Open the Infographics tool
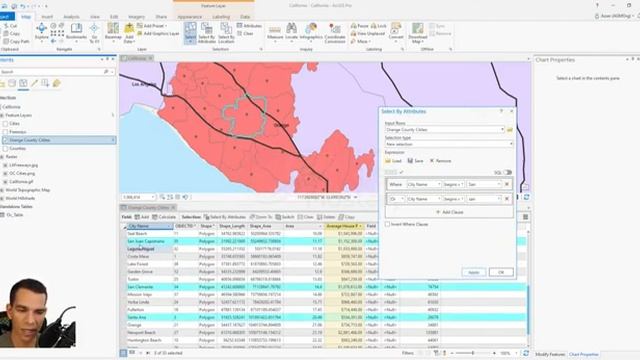 pos(311,32)
